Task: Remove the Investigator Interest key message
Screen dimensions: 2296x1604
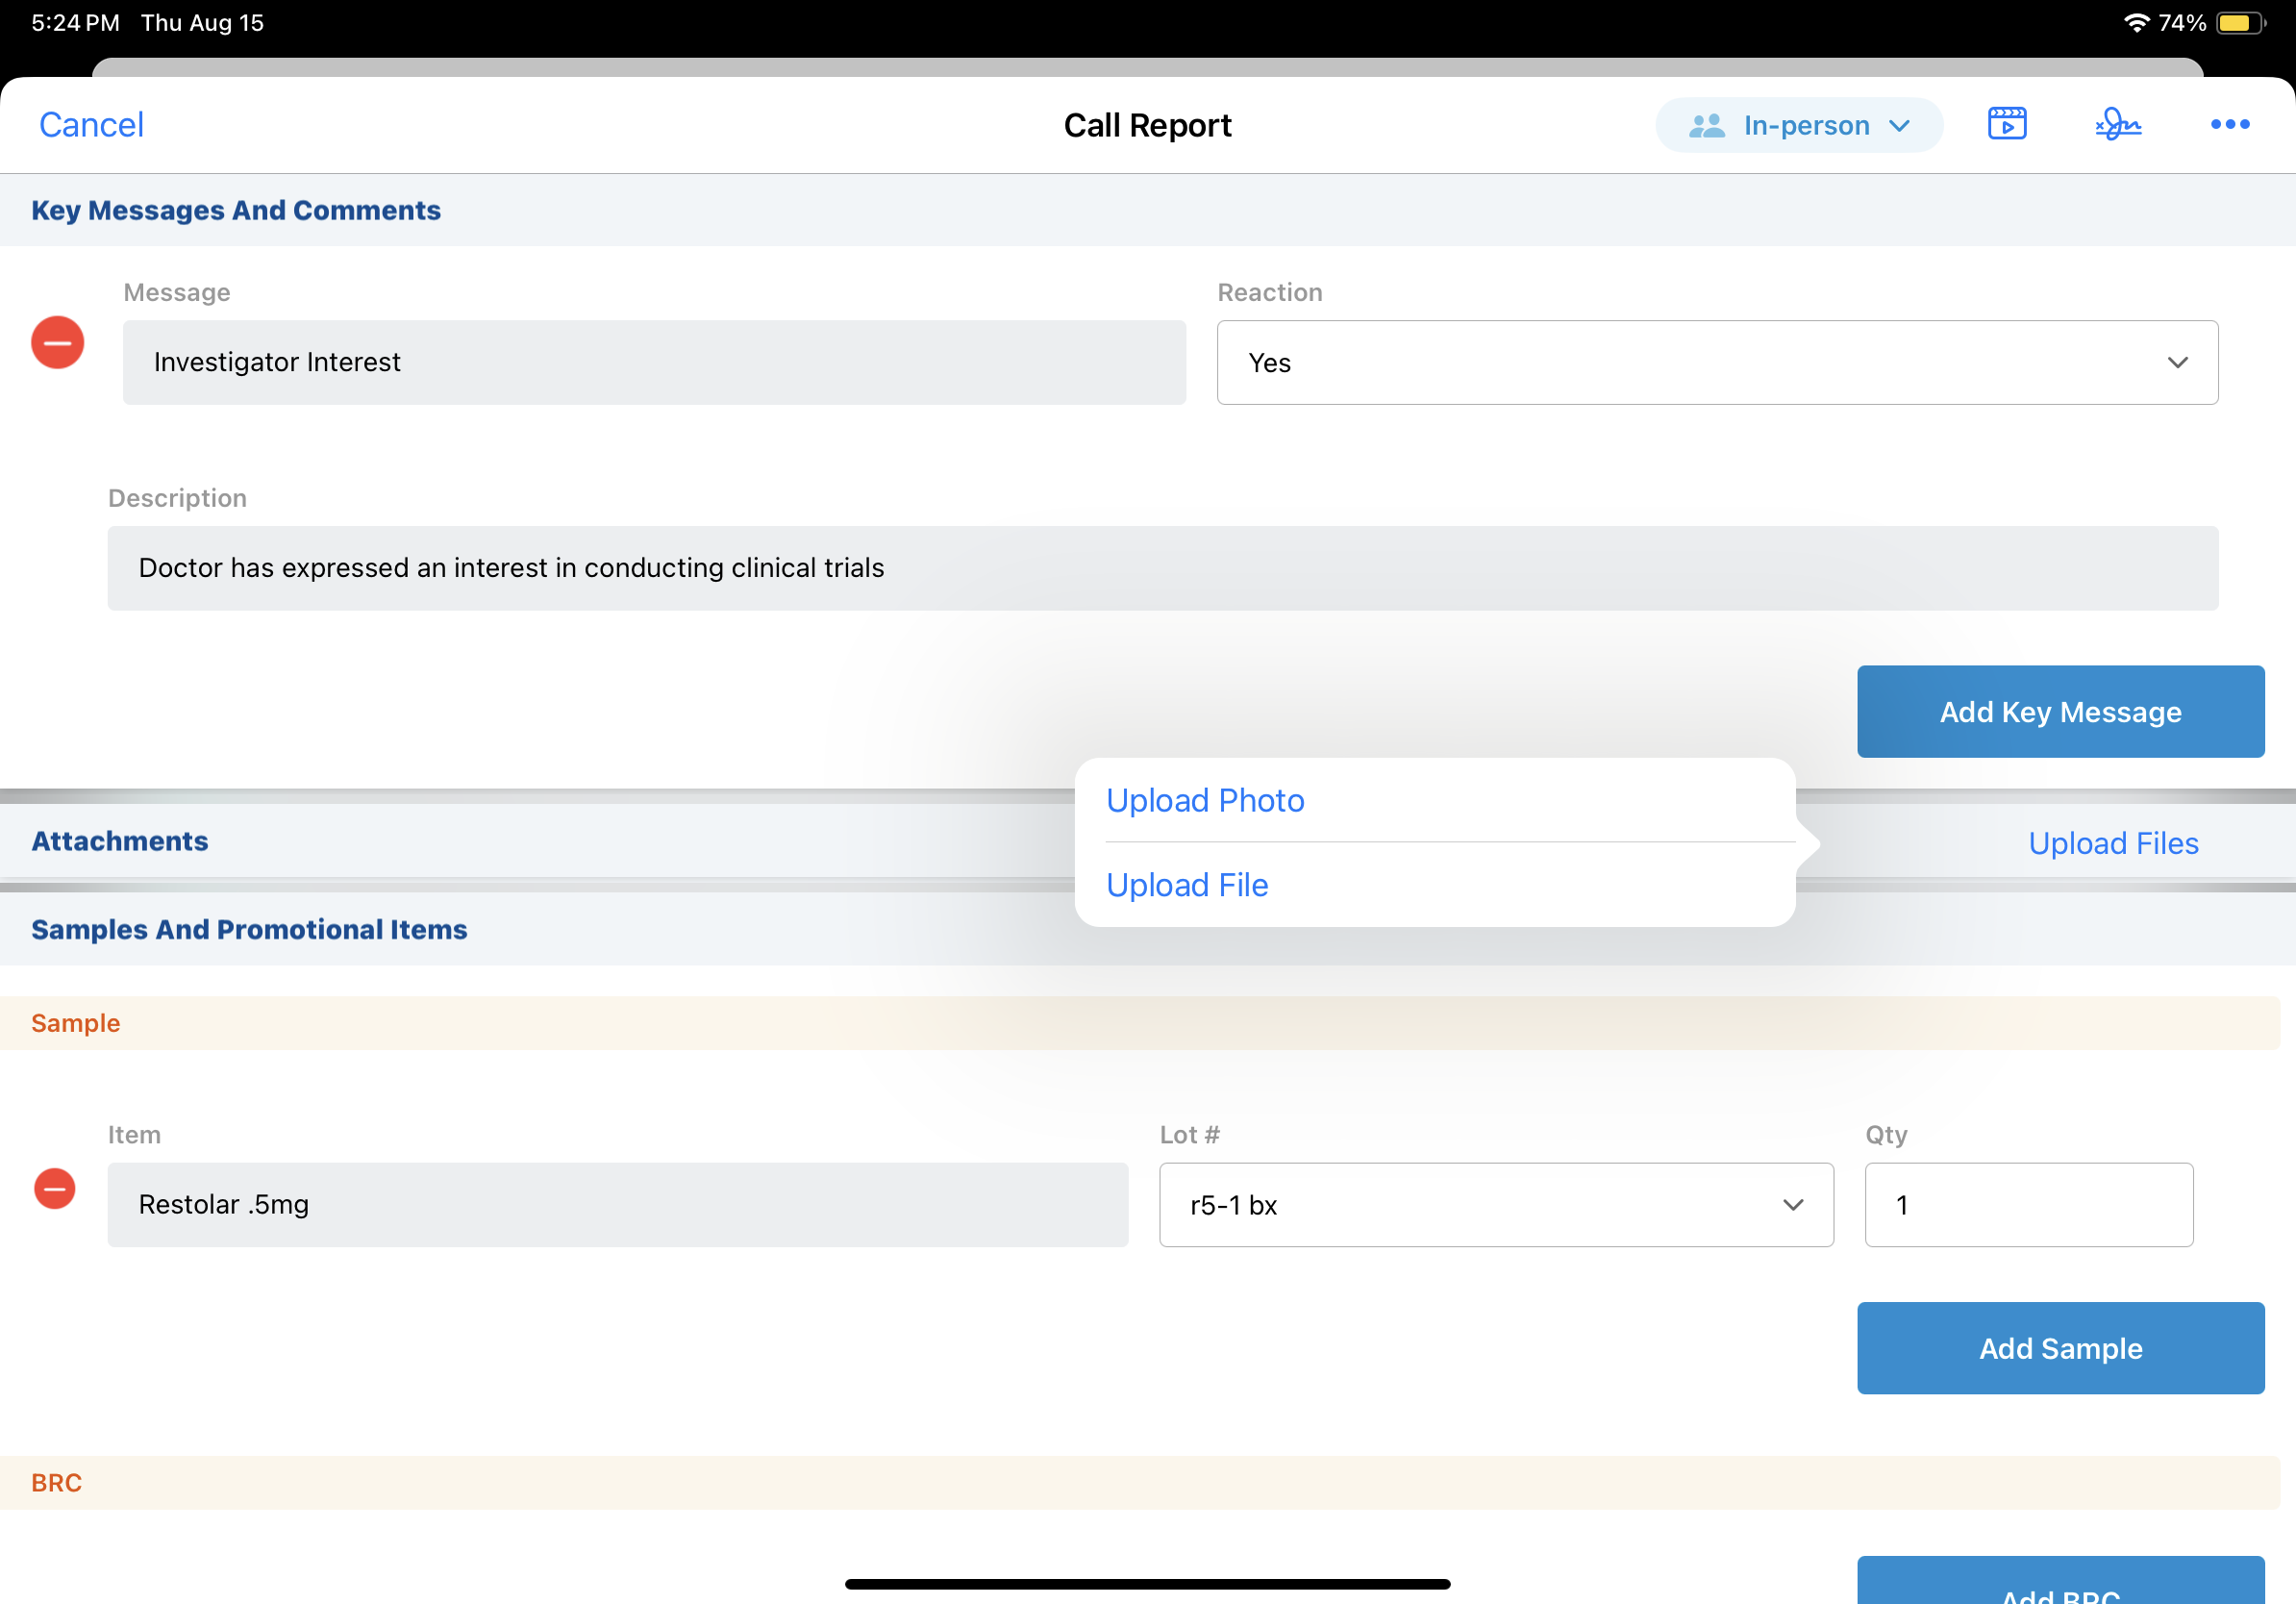Action: (x=57, y=343)
